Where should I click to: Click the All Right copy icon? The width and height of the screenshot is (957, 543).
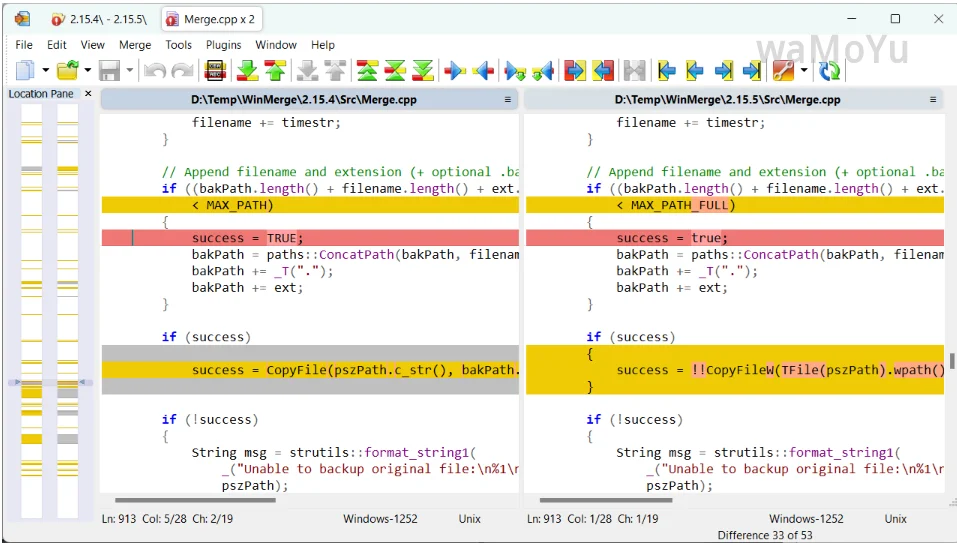click(x=574, y=71)
